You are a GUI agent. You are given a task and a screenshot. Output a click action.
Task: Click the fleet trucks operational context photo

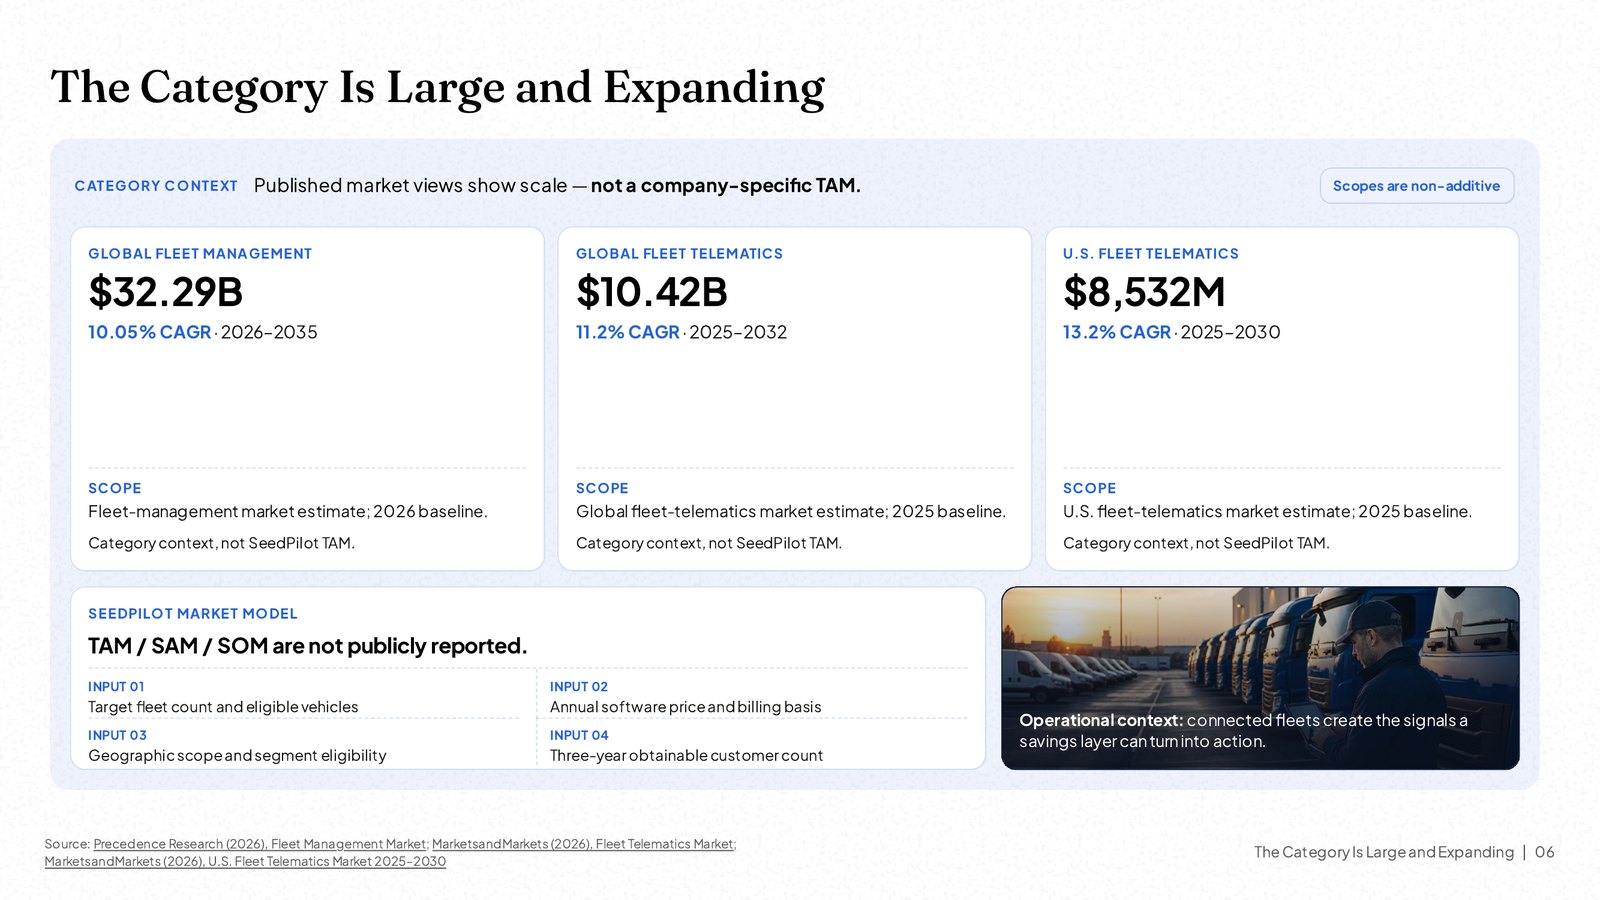(x=1260, y=678)
